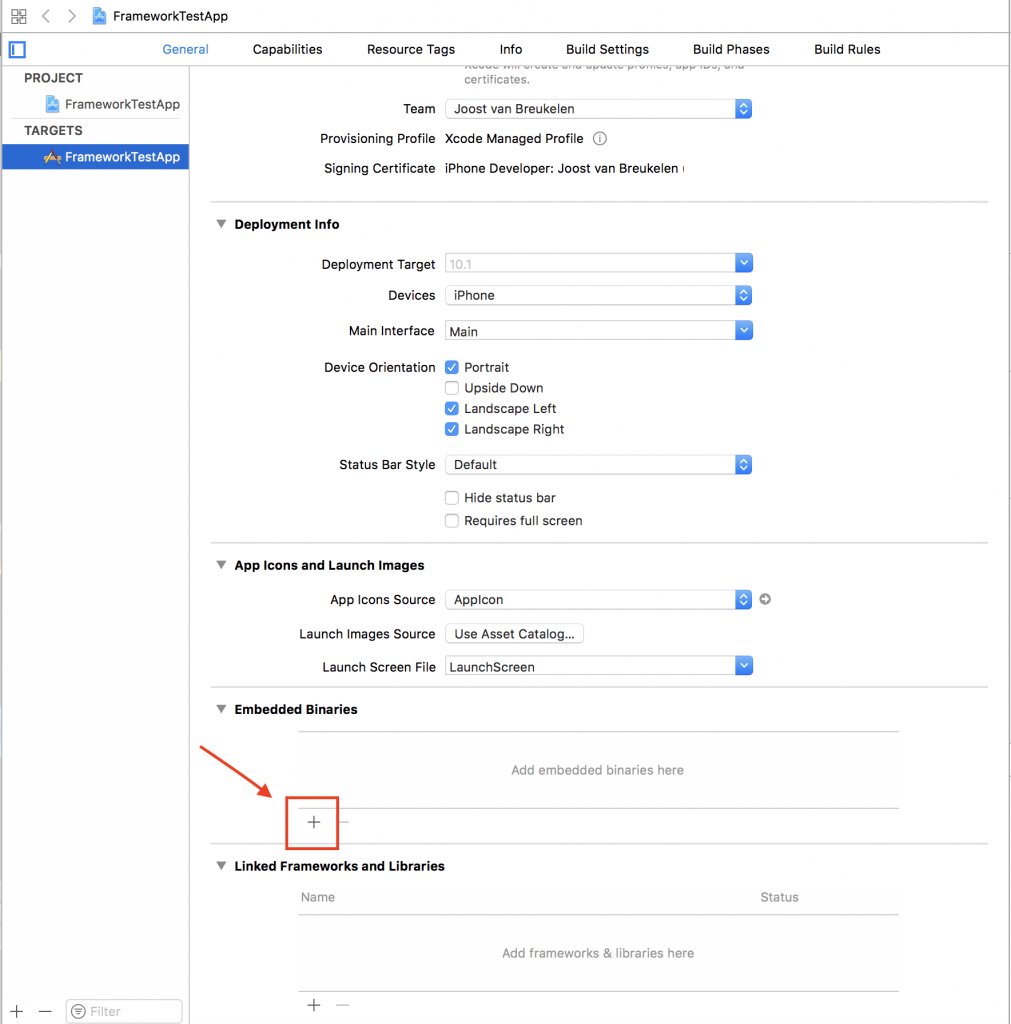Screen dimensions: 1011x1024
Task: Open the Team dropdown
Action: [598, 109]
